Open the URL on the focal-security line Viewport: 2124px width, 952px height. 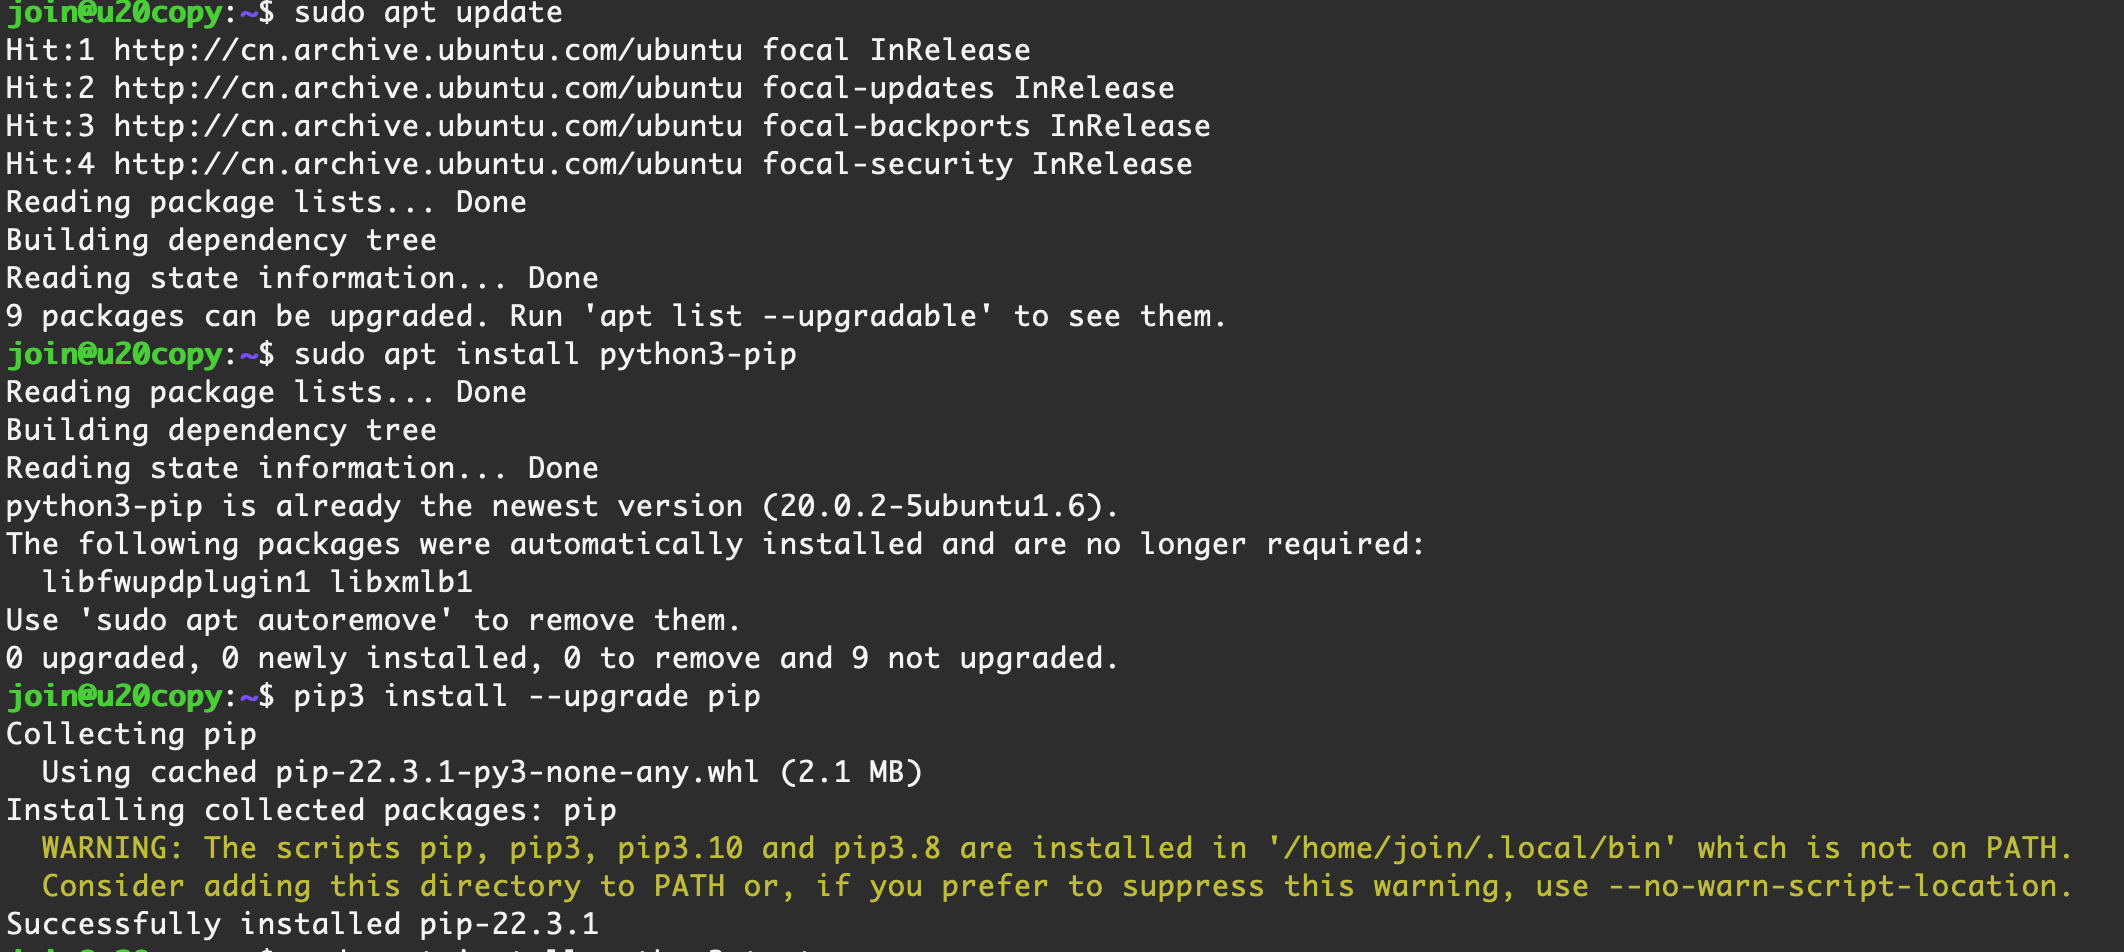[428, 164]
